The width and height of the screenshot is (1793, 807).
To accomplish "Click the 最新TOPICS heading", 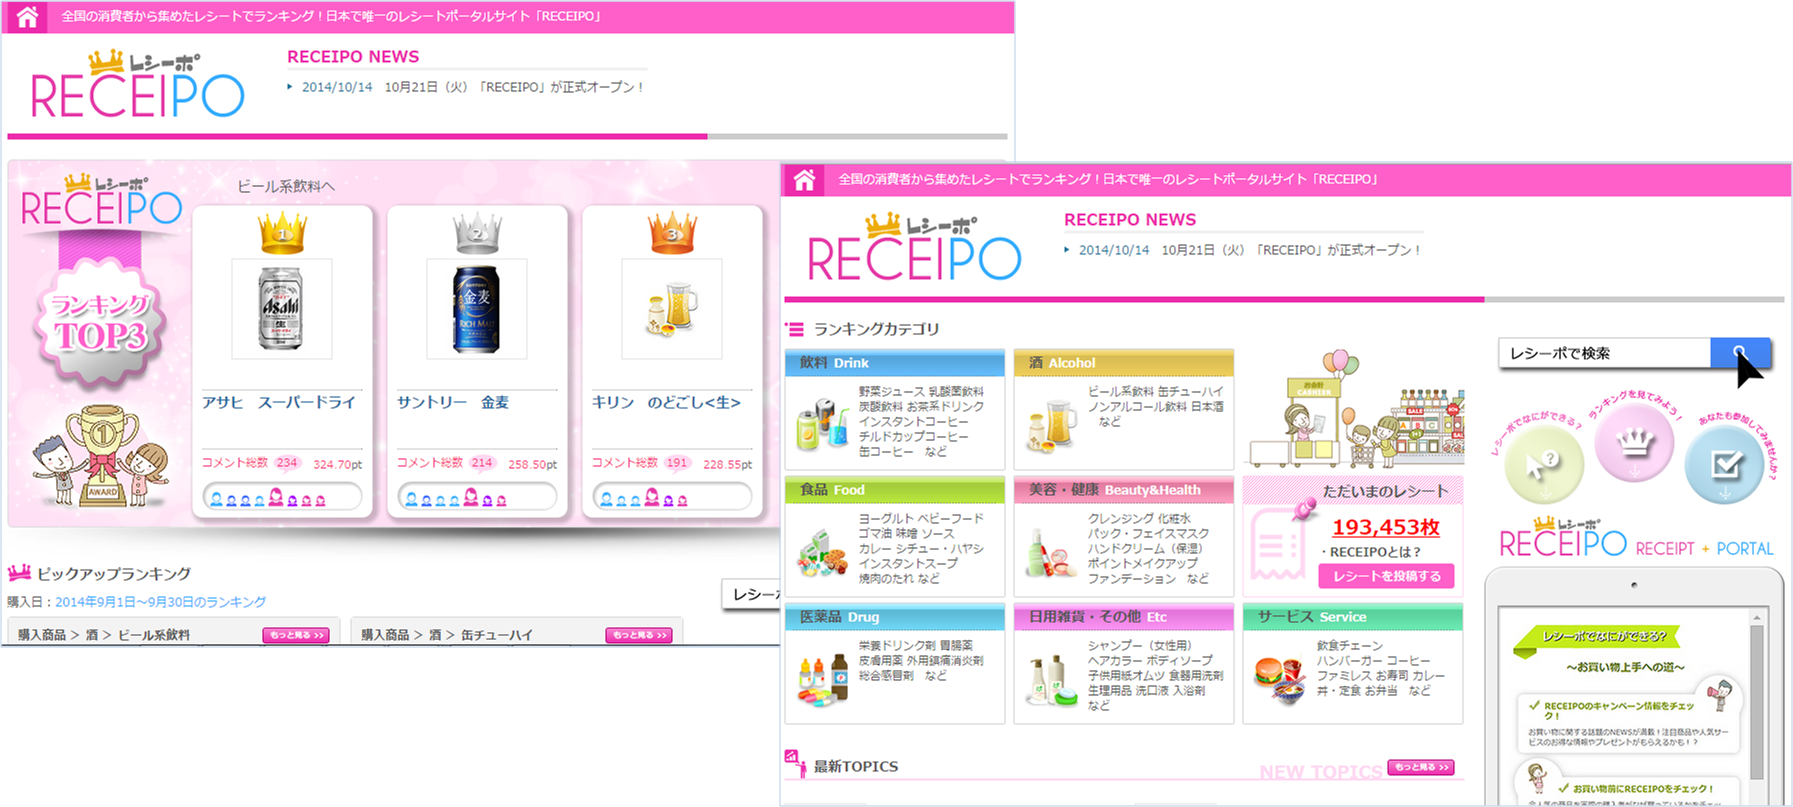I will (x=856, y=766).
